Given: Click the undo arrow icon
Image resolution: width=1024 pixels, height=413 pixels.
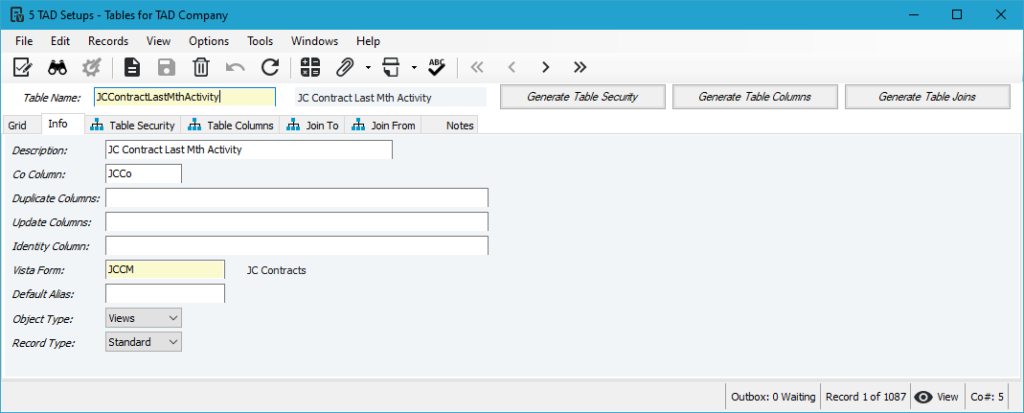Looking at the screenshot, I should coord(235,67).
